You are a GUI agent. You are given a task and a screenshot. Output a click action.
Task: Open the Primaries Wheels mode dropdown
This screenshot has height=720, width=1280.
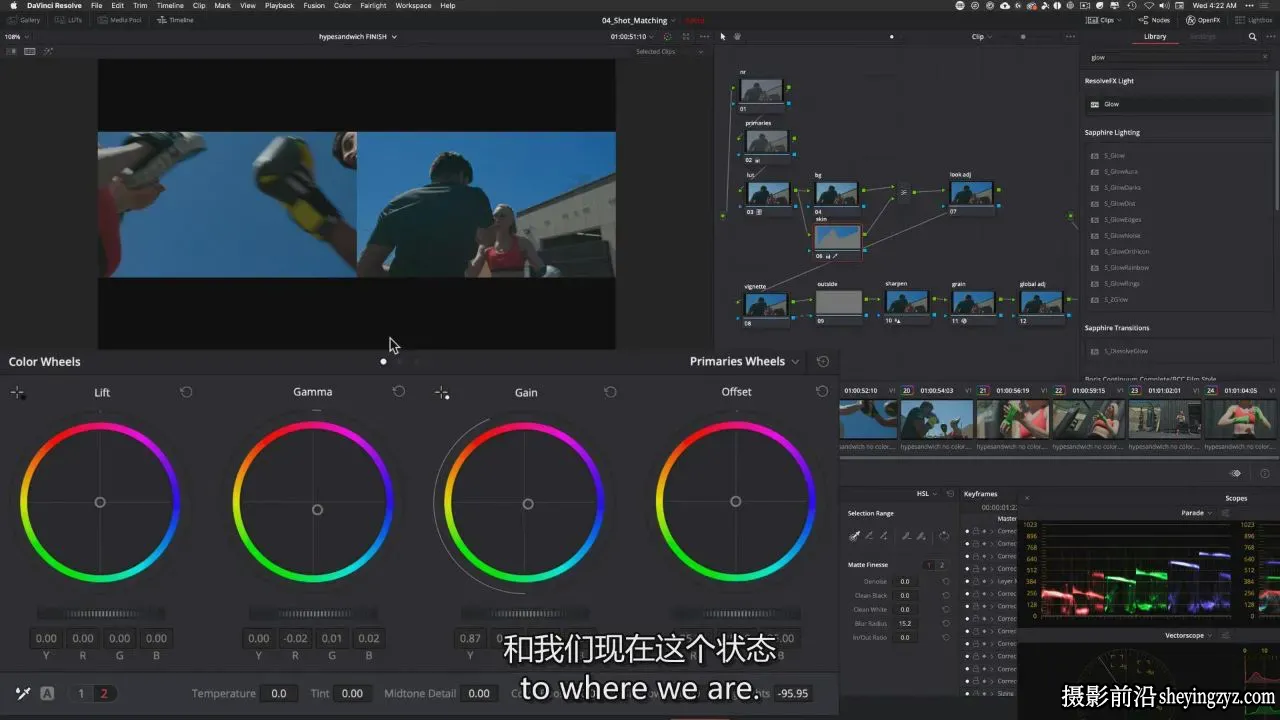pyautogui.click(x=745, y=361)
